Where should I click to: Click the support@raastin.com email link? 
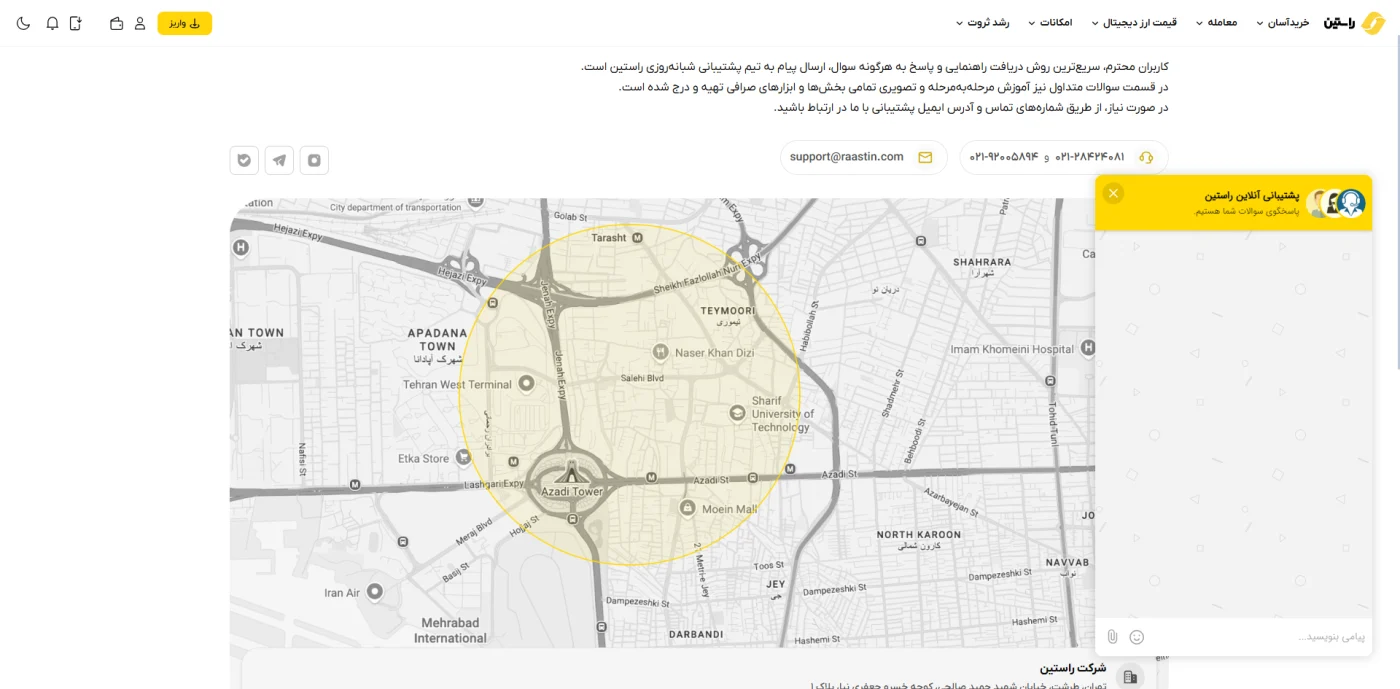[846, 157]
